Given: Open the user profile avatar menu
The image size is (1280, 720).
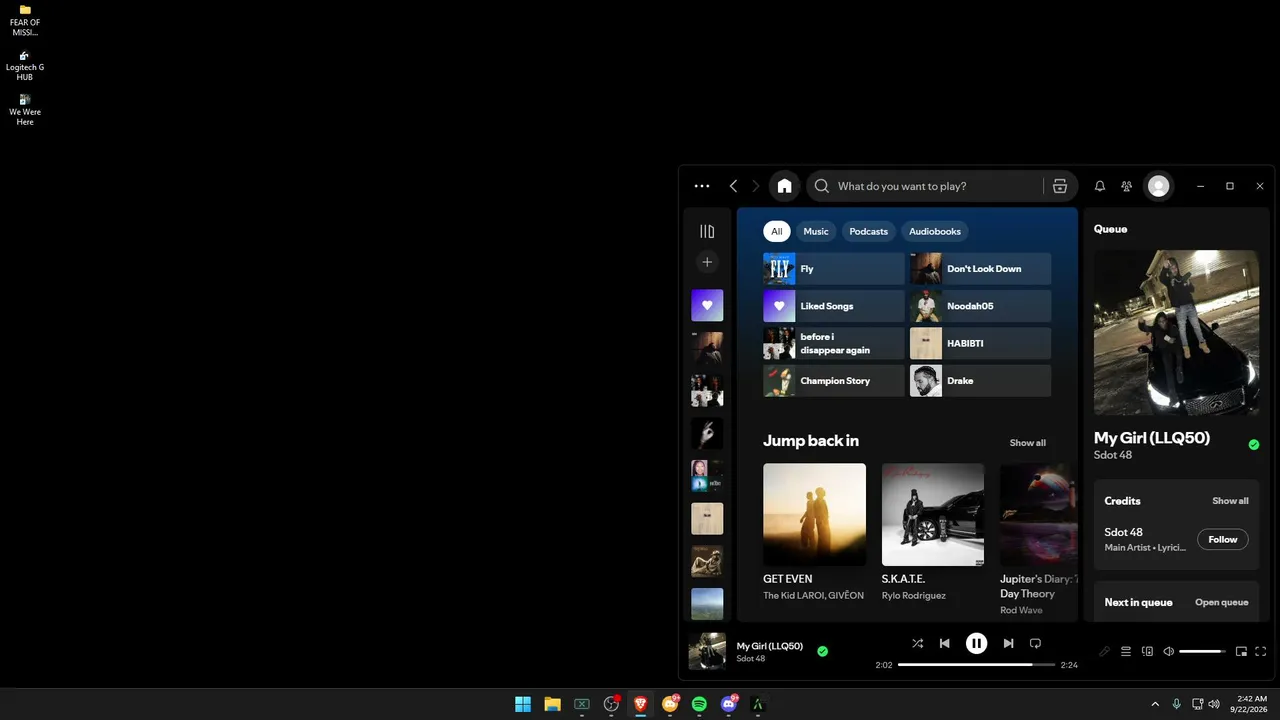Looking at the screenshot, I should click(1158, 186).
